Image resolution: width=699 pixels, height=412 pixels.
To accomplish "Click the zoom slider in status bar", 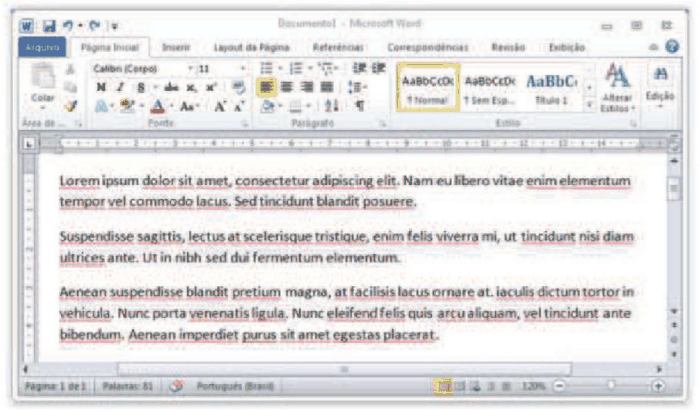I will point(610,385).
